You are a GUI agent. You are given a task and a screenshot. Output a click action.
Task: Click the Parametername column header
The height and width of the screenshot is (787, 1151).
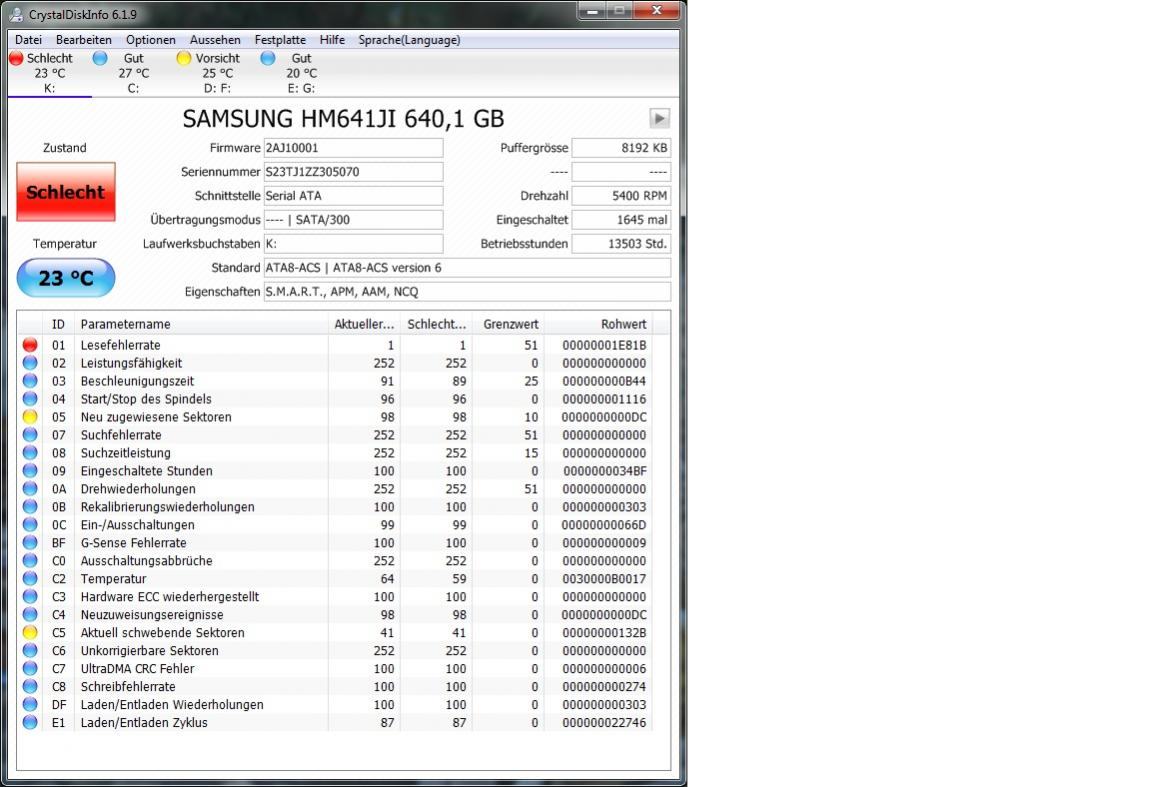point(200,324)
